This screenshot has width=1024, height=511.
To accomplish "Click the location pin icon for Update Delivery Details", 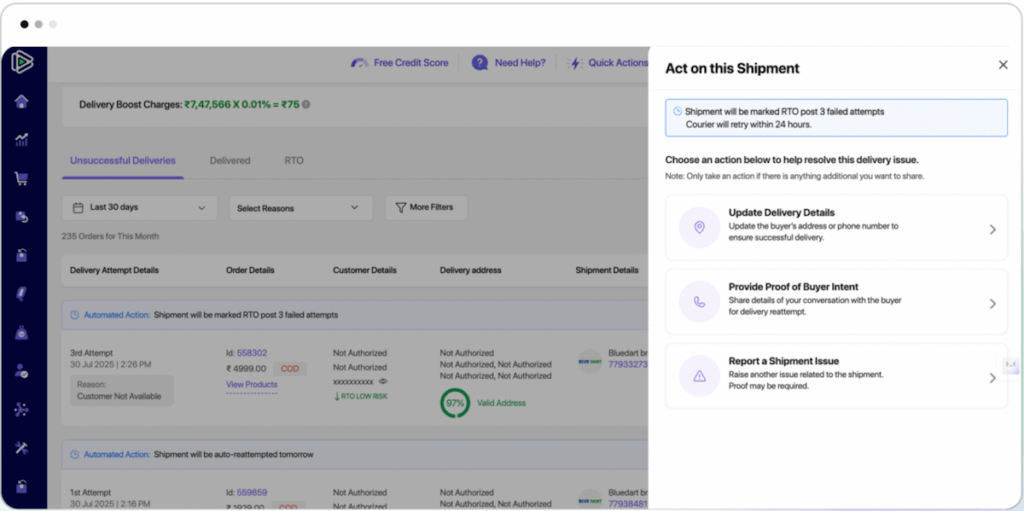I will click(x=699, y=228).
